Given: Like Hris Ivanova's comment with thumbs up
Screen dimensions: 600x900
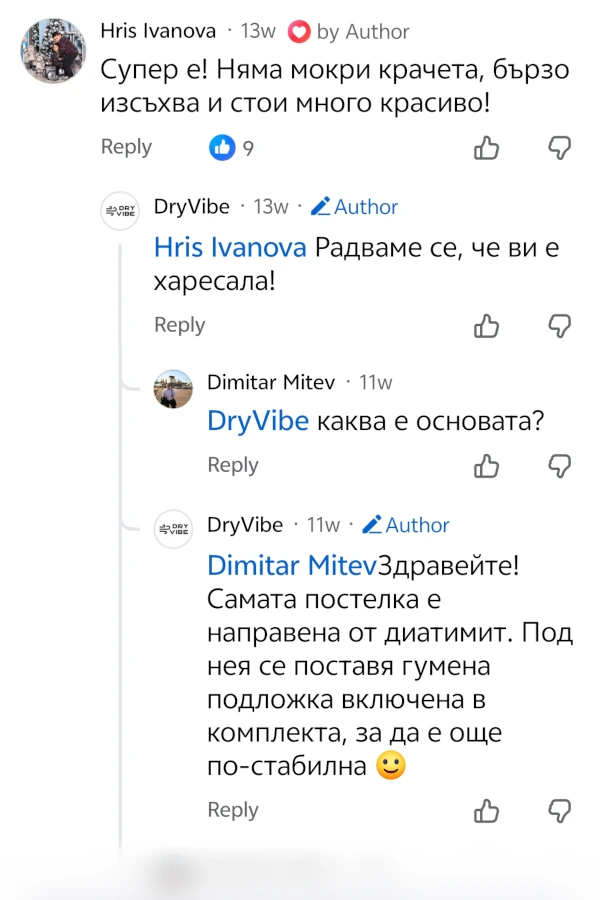Looking at the screenshot, I should (x=487, y=148).
